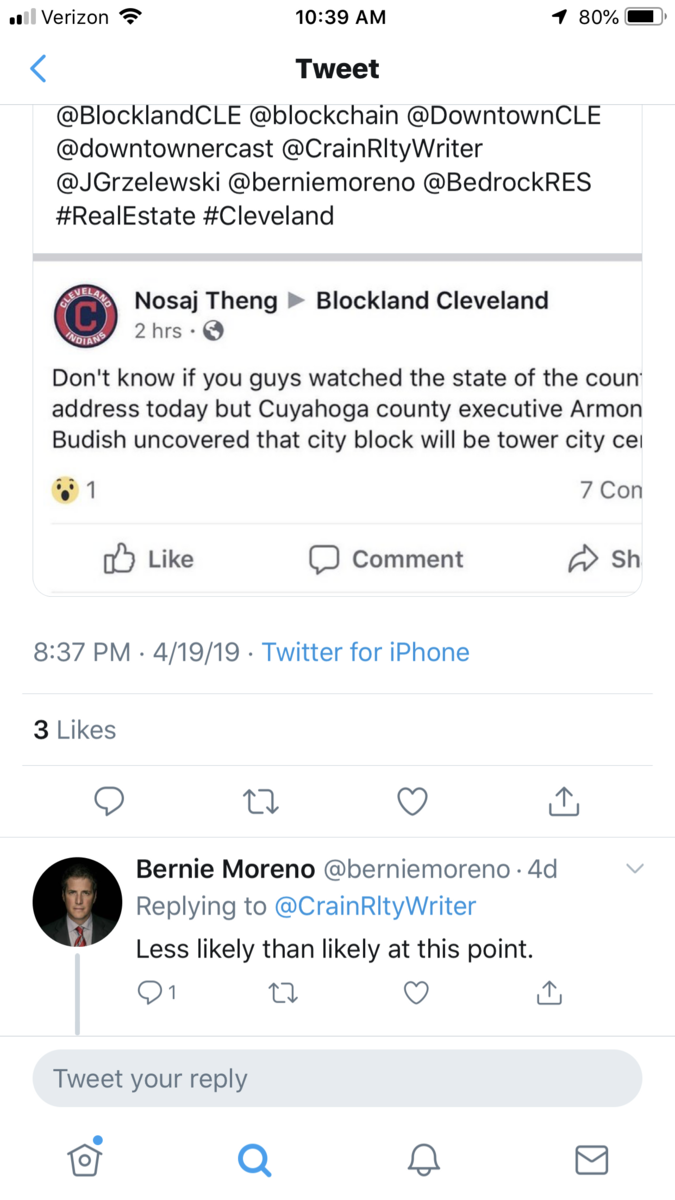Image resolution: width=675 pixels, height=1200 pixels.
Task: View the 3 Likes list
Action: tap(75, 730)
